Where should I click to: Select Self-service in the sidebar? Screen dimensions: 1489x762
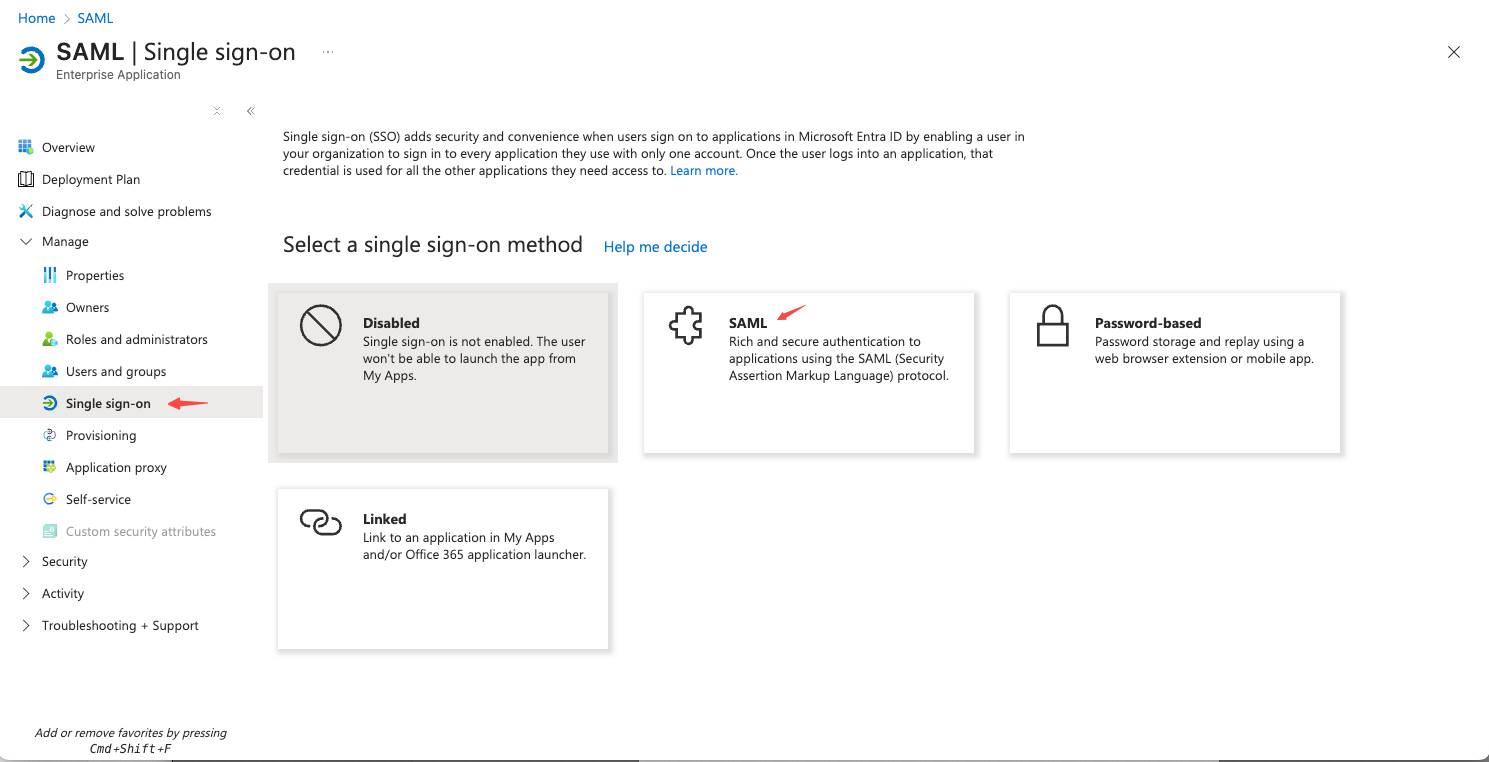(x=98, y=499)
